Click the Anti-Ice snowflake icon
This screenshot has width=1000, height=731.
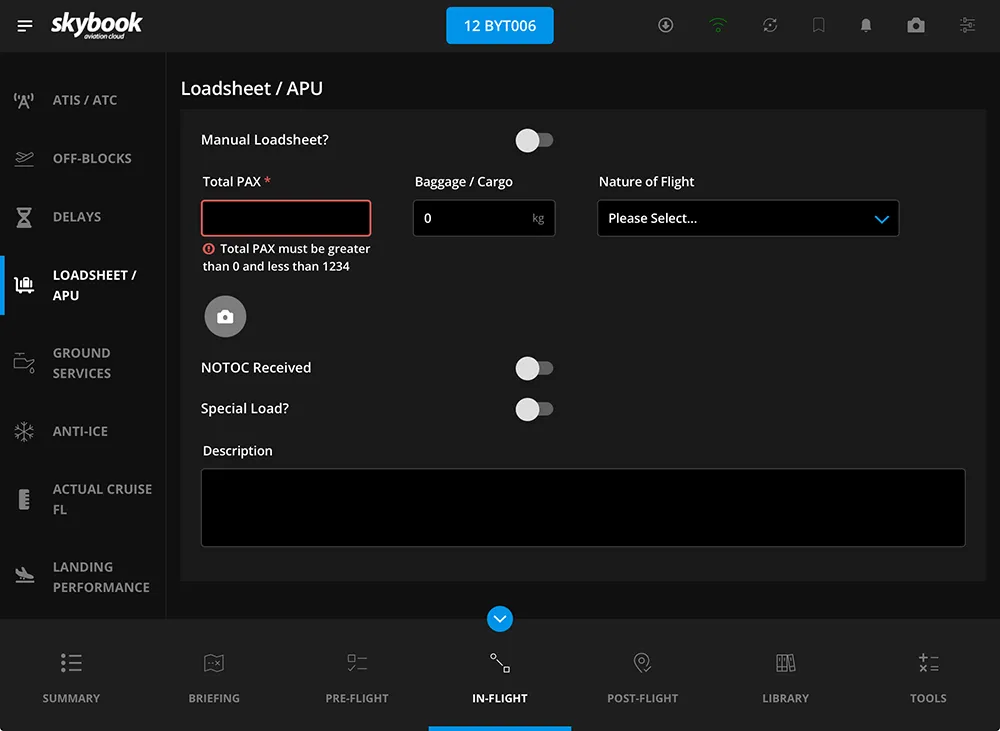click(24, 431)
